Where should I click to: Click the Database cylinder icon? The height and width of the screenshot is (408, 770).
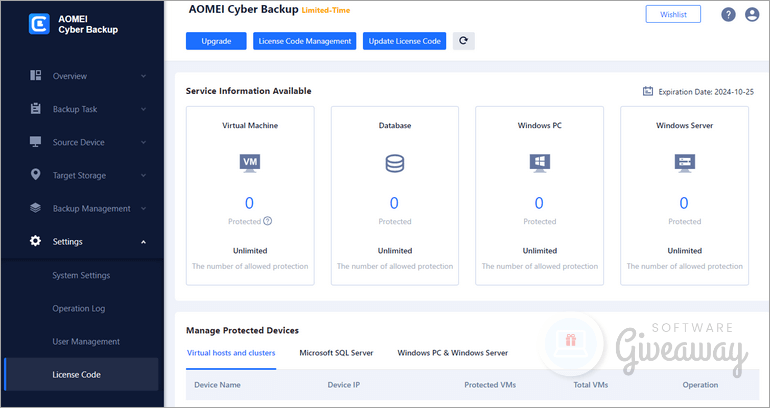point(395,163)
